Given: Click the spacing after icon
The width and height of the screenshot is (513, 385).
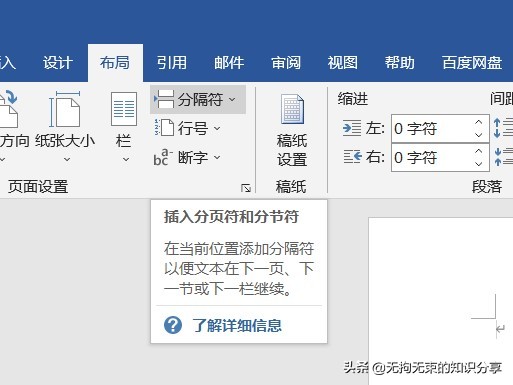Looking at the screenshot, I should point(503,157).
